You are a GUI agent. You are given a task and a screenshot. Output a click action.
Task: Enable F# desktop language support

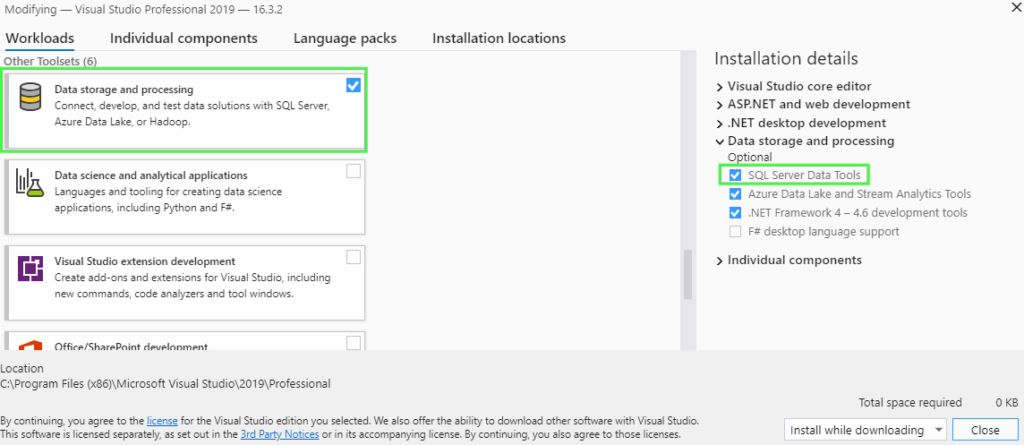pyautogui.click(x=735, y=231)
